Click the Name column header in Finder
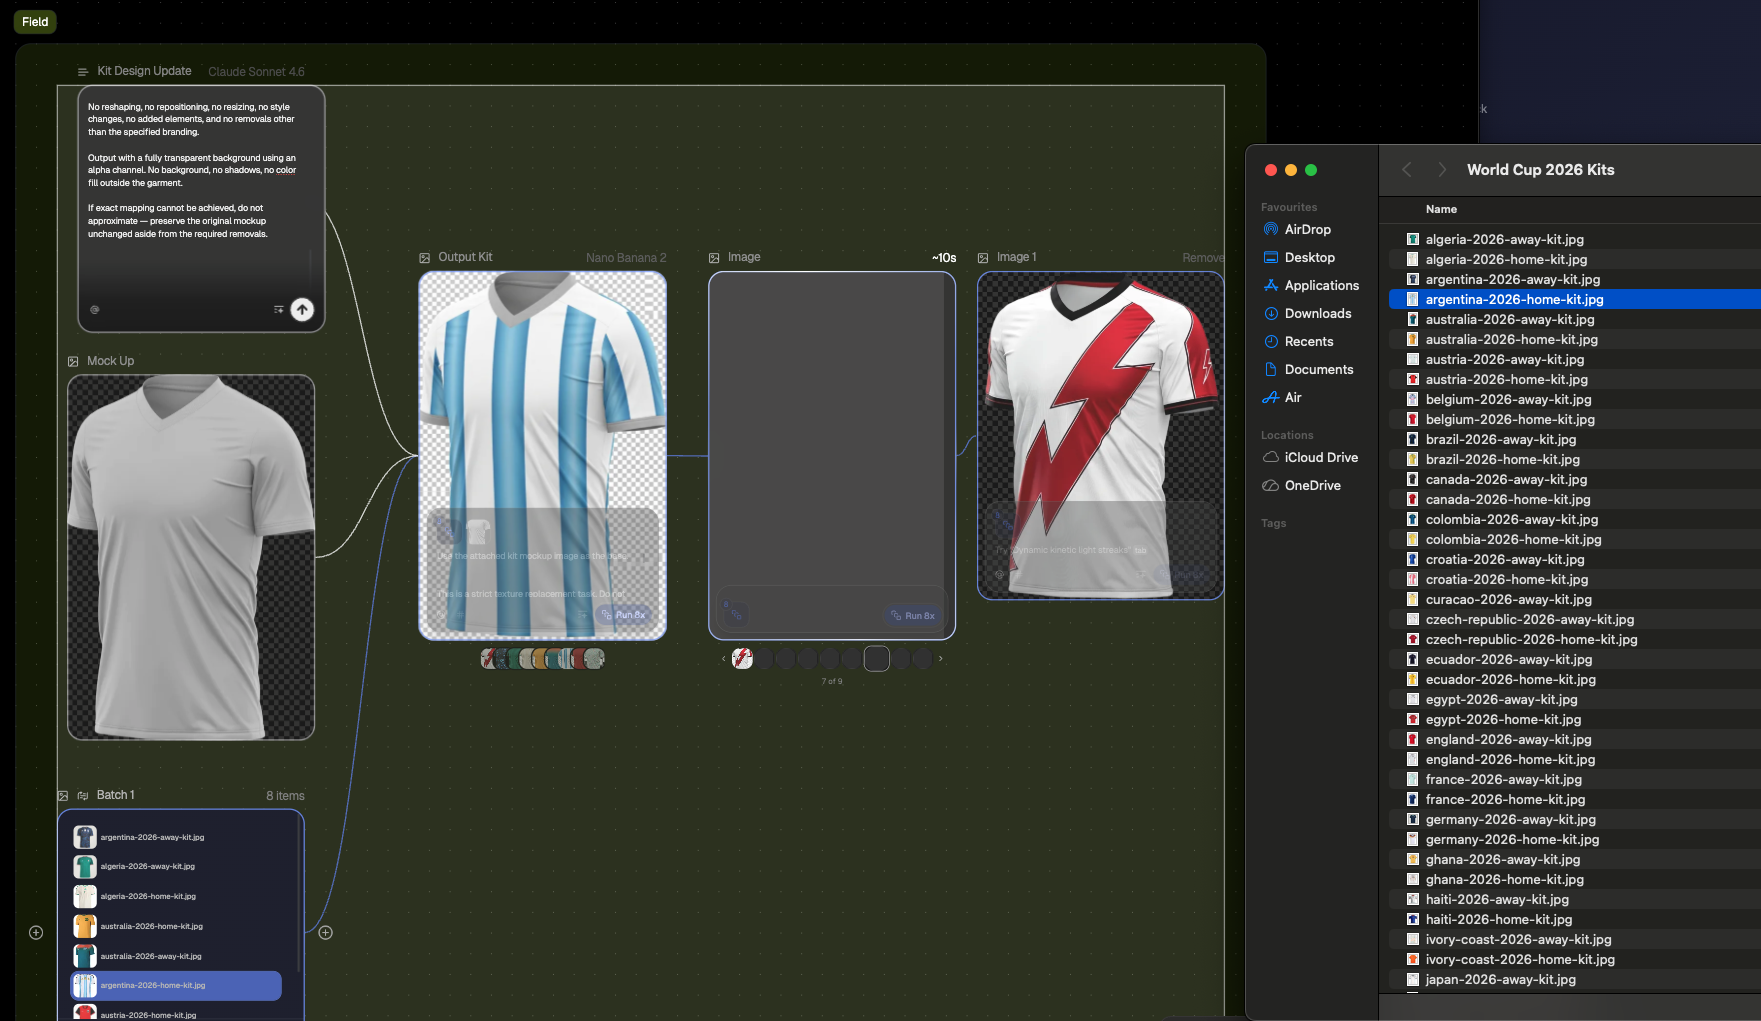1761x1021 pixels. (x=1441, y=210)
